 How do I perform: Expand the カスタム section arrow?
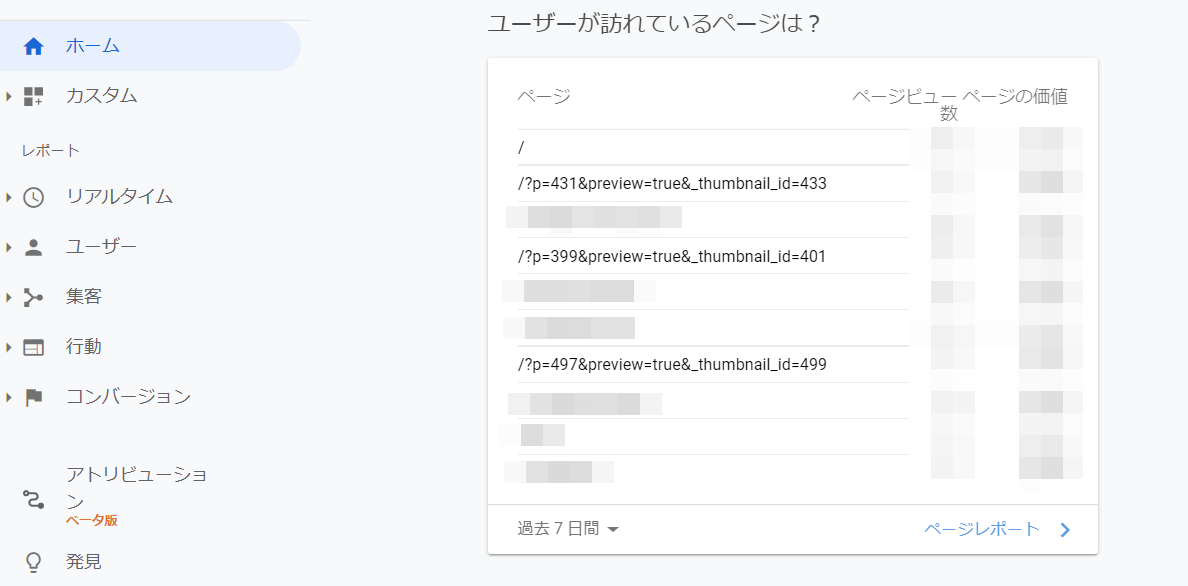coord(9,97)
